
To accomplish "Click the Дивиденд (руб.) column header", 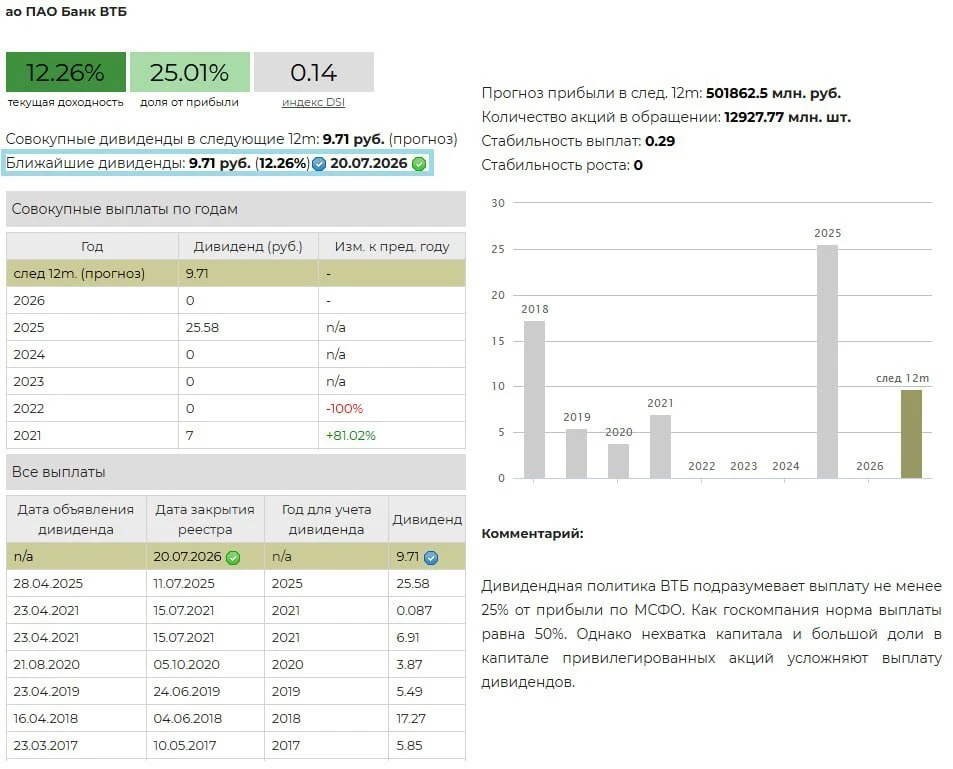I will pos(248,246).
